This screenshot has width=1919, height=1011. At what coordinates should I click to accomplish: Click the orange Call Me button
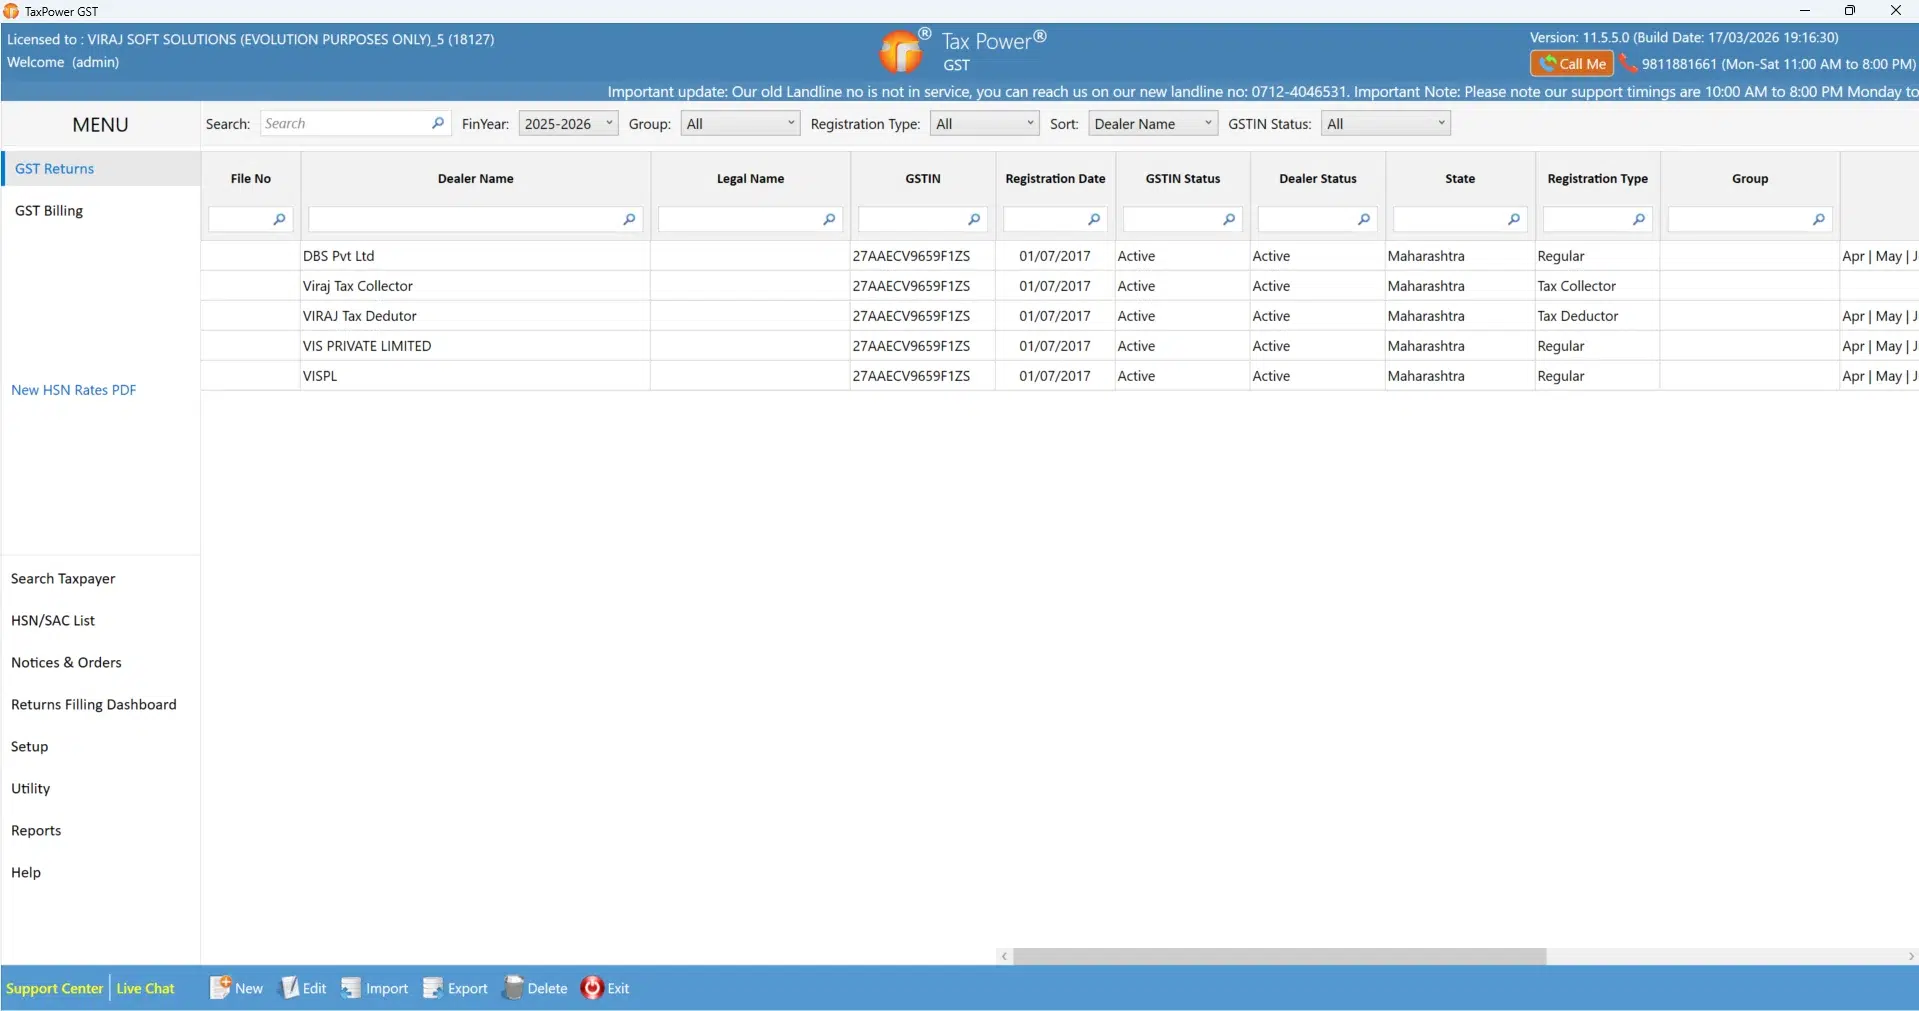click(1571, 64)
